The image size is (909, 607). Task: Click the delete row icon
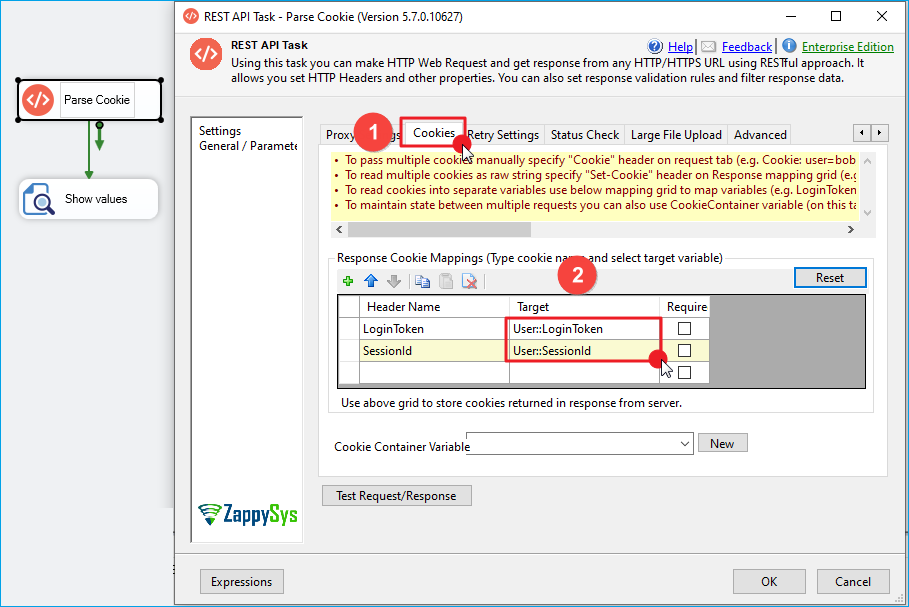pos(468,282)
